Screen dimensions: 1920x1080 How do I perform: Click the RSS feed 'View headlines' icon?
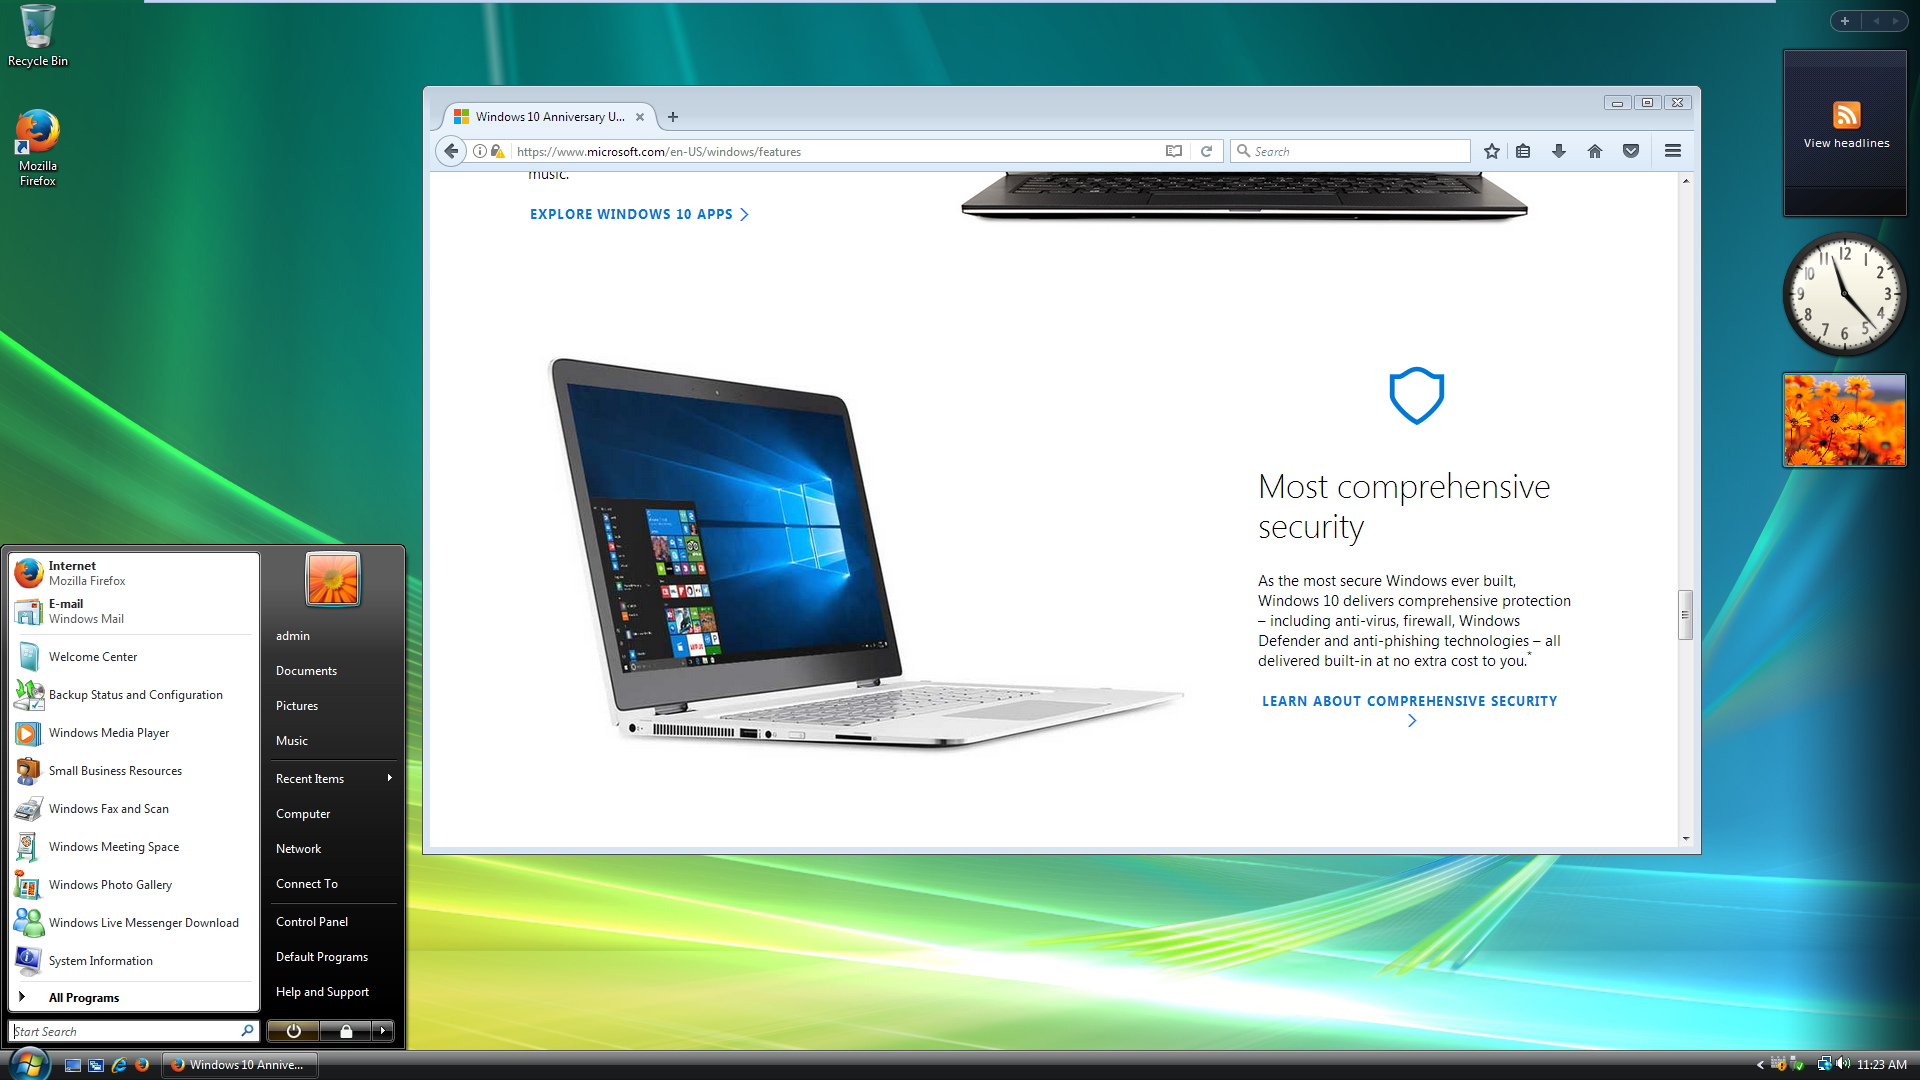point(1846,115)
